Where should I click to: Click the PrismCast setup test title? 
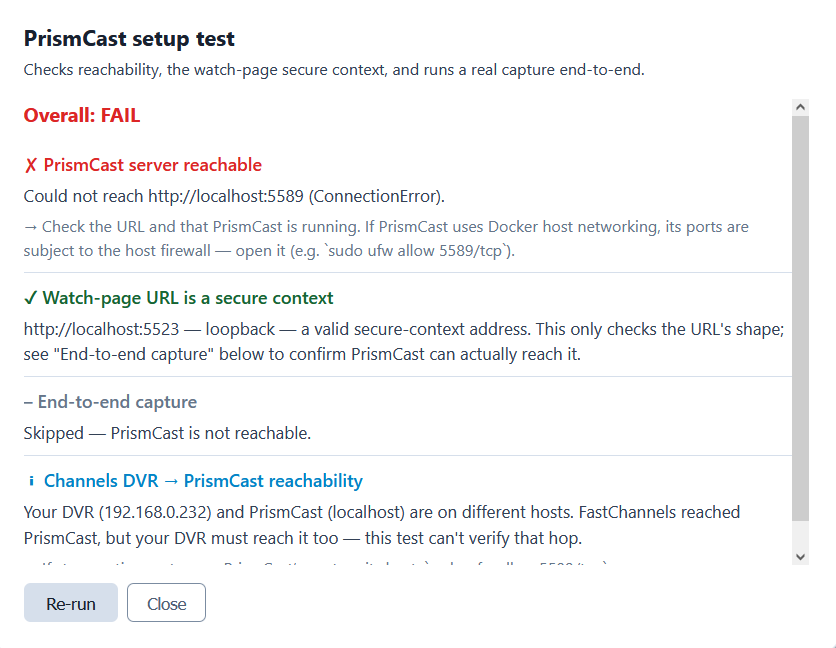pyautogui.click(x=129, y=39)
